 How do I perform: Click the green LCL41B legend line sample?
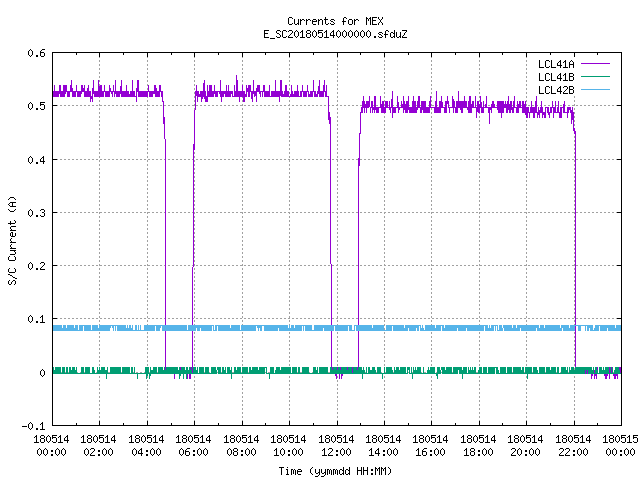click(595, 77)
